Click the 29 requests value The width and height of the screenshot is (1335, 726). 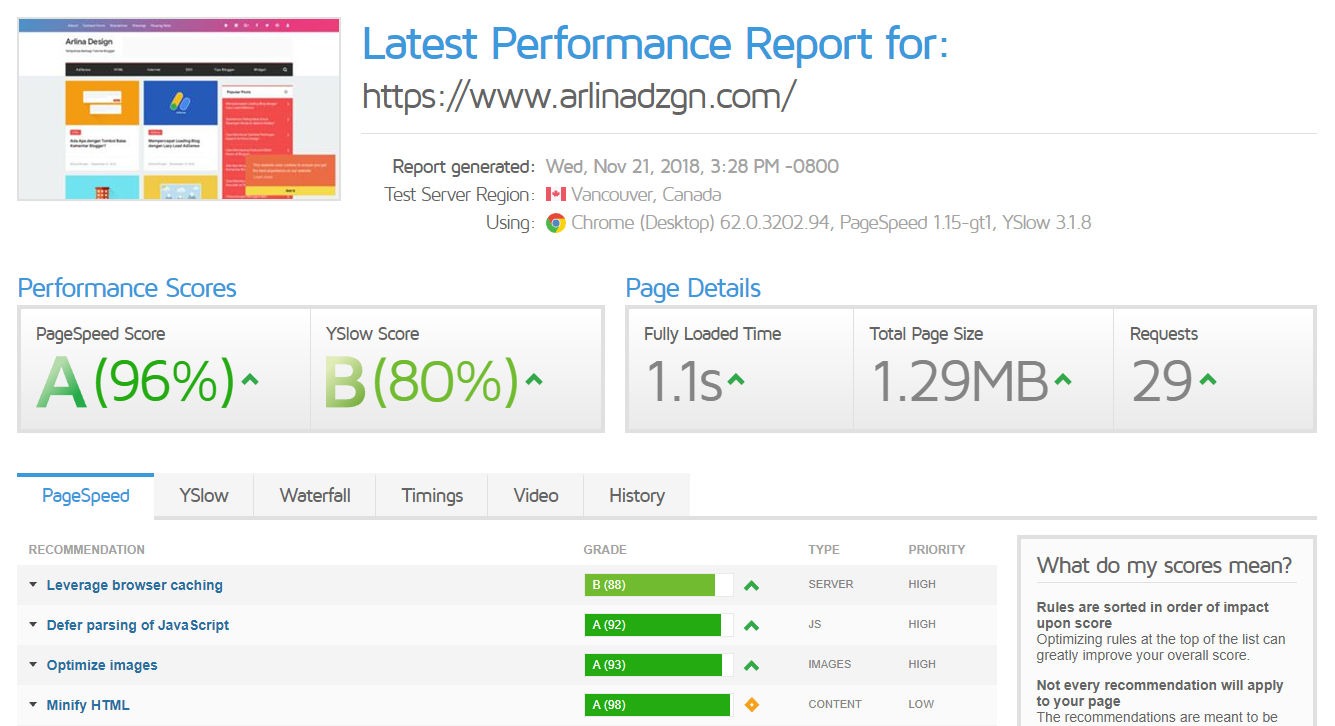point(1162,381)
